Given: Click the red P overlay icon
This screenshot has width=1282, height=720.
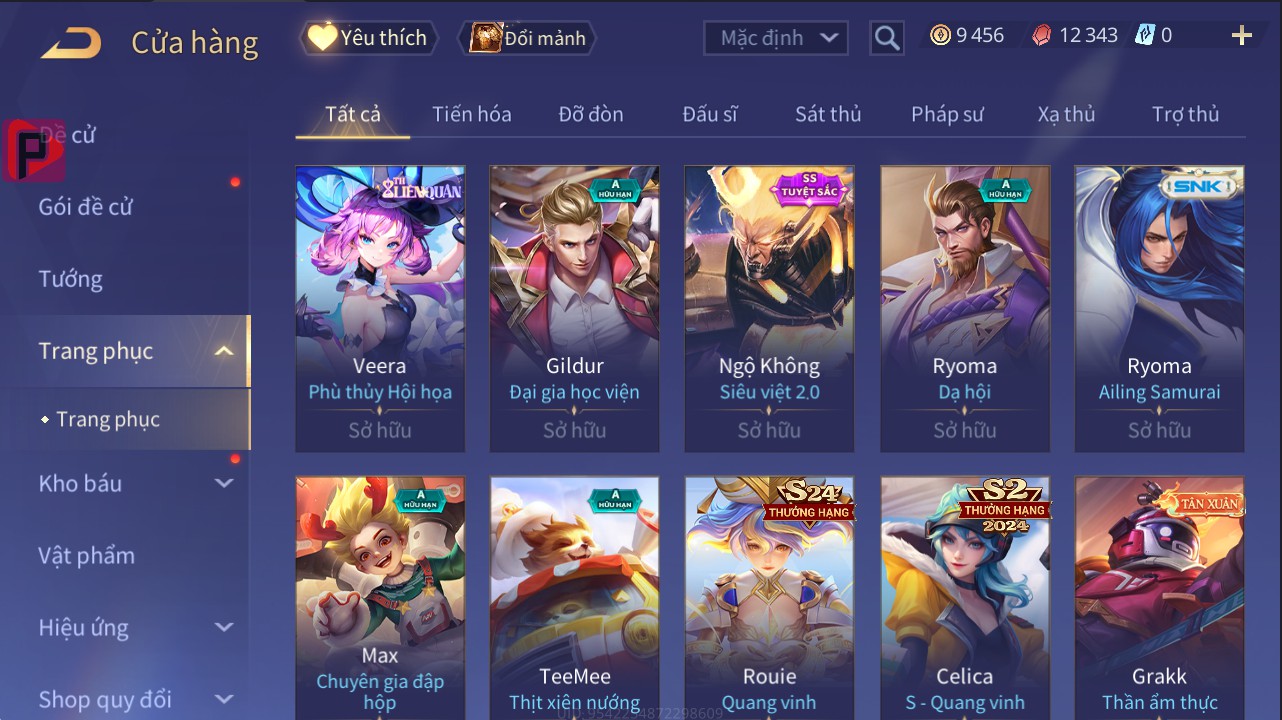Looking at the screenshot, I should pyautogui.click(x=33, y=151).
